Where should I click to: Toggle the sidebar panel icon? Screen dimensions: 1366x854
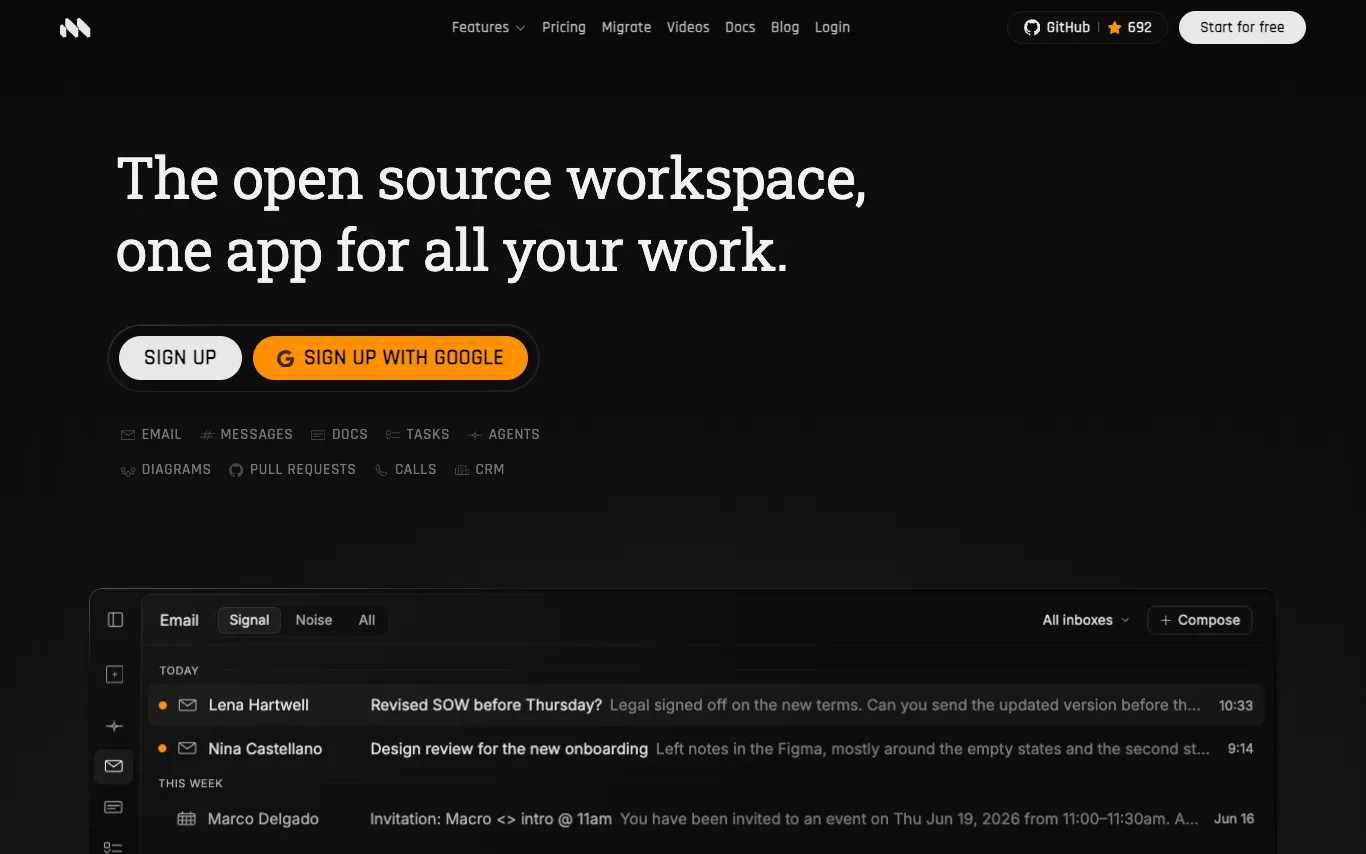pyautogui.click(x=115, y=620)
